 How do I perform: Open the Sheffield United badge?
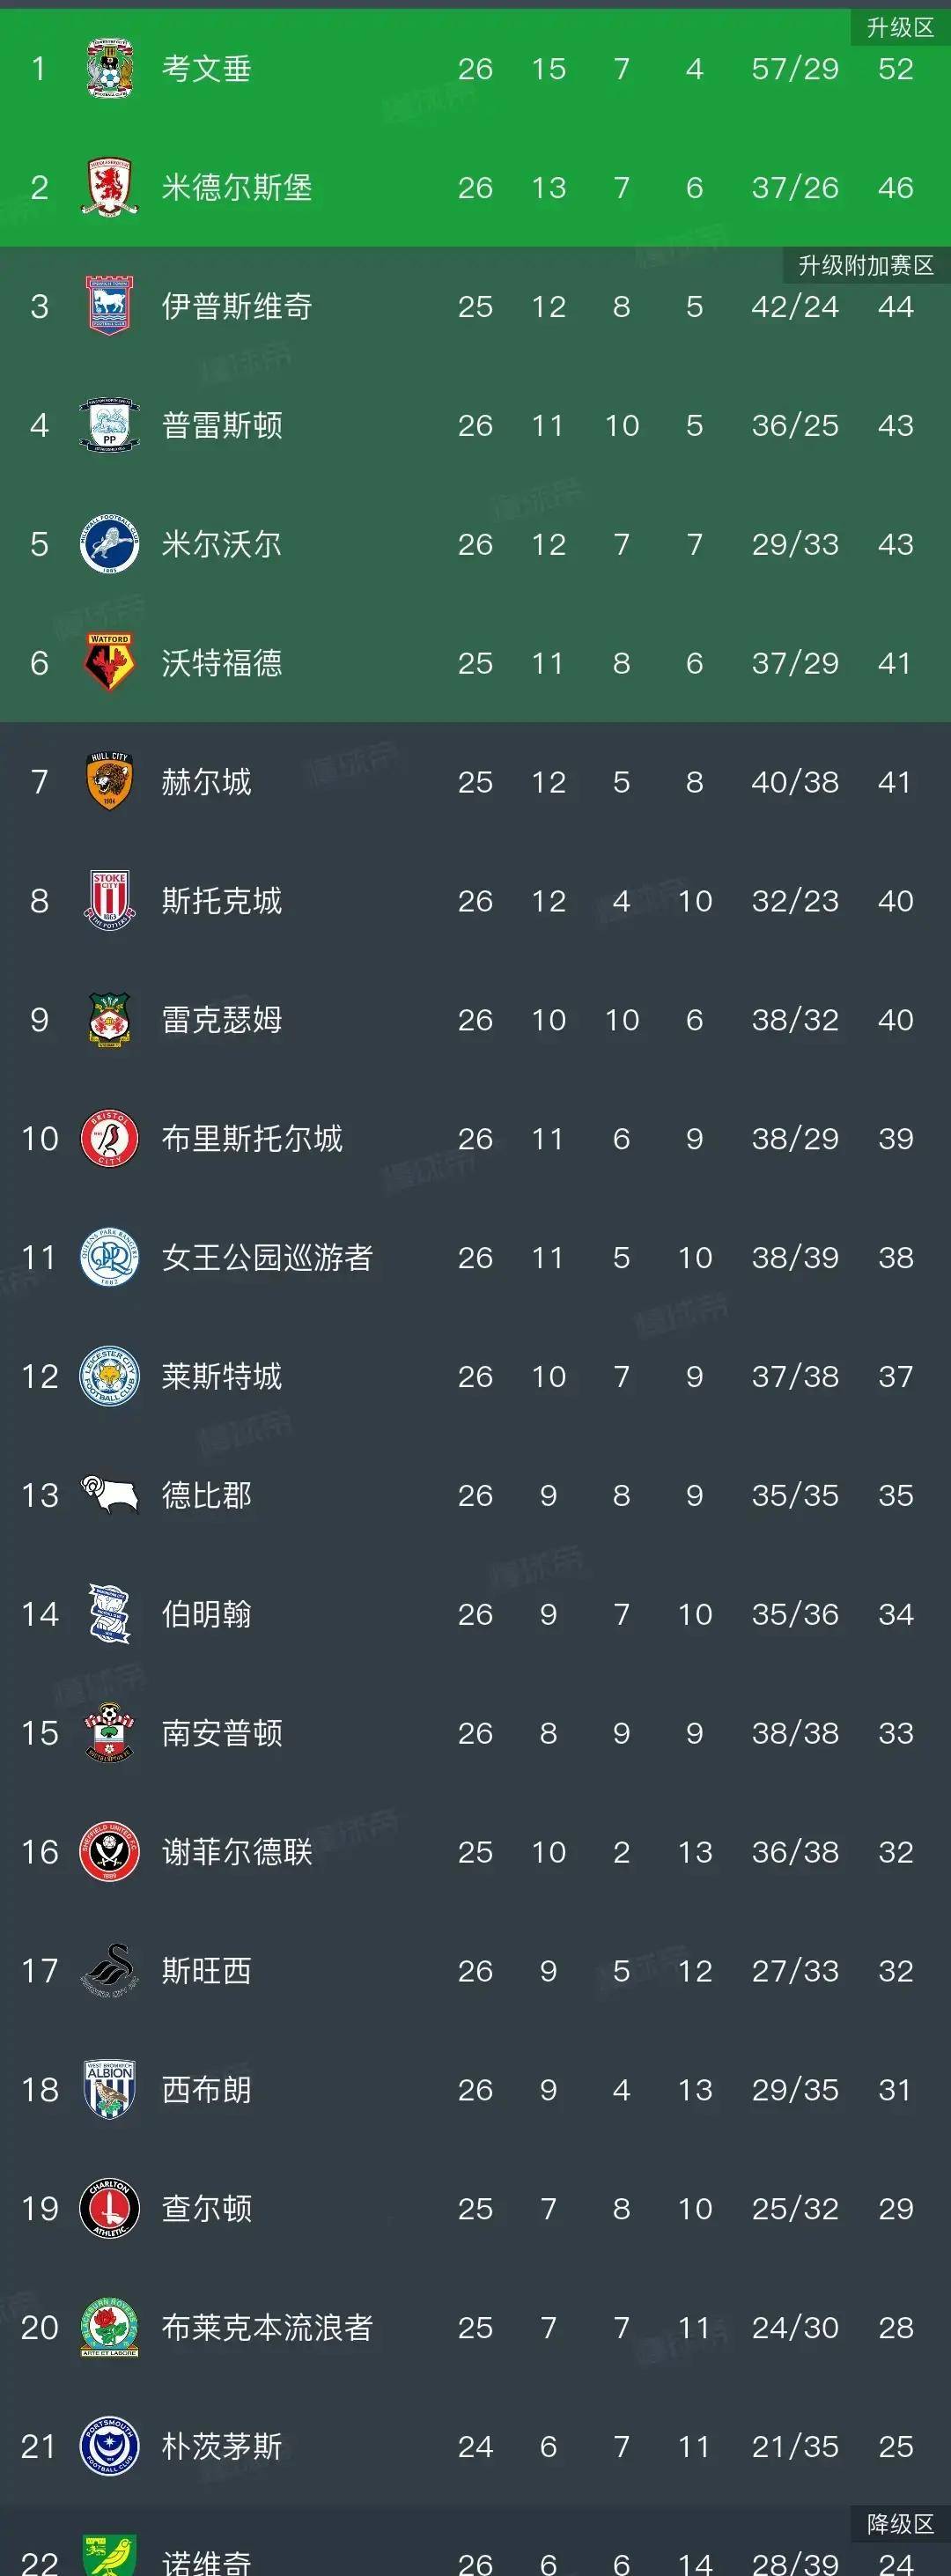109,1852
